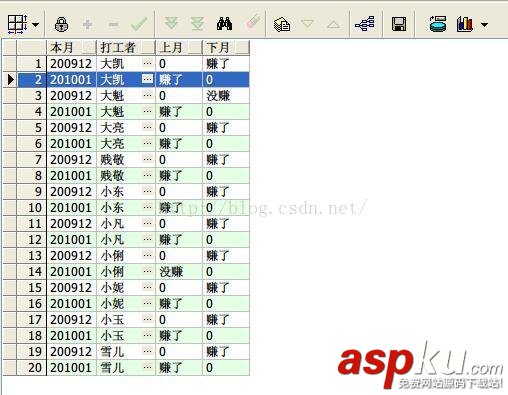This screenshot has height=395, width=508.
Task: Click the 下月 column header
Action: [226, 47]
